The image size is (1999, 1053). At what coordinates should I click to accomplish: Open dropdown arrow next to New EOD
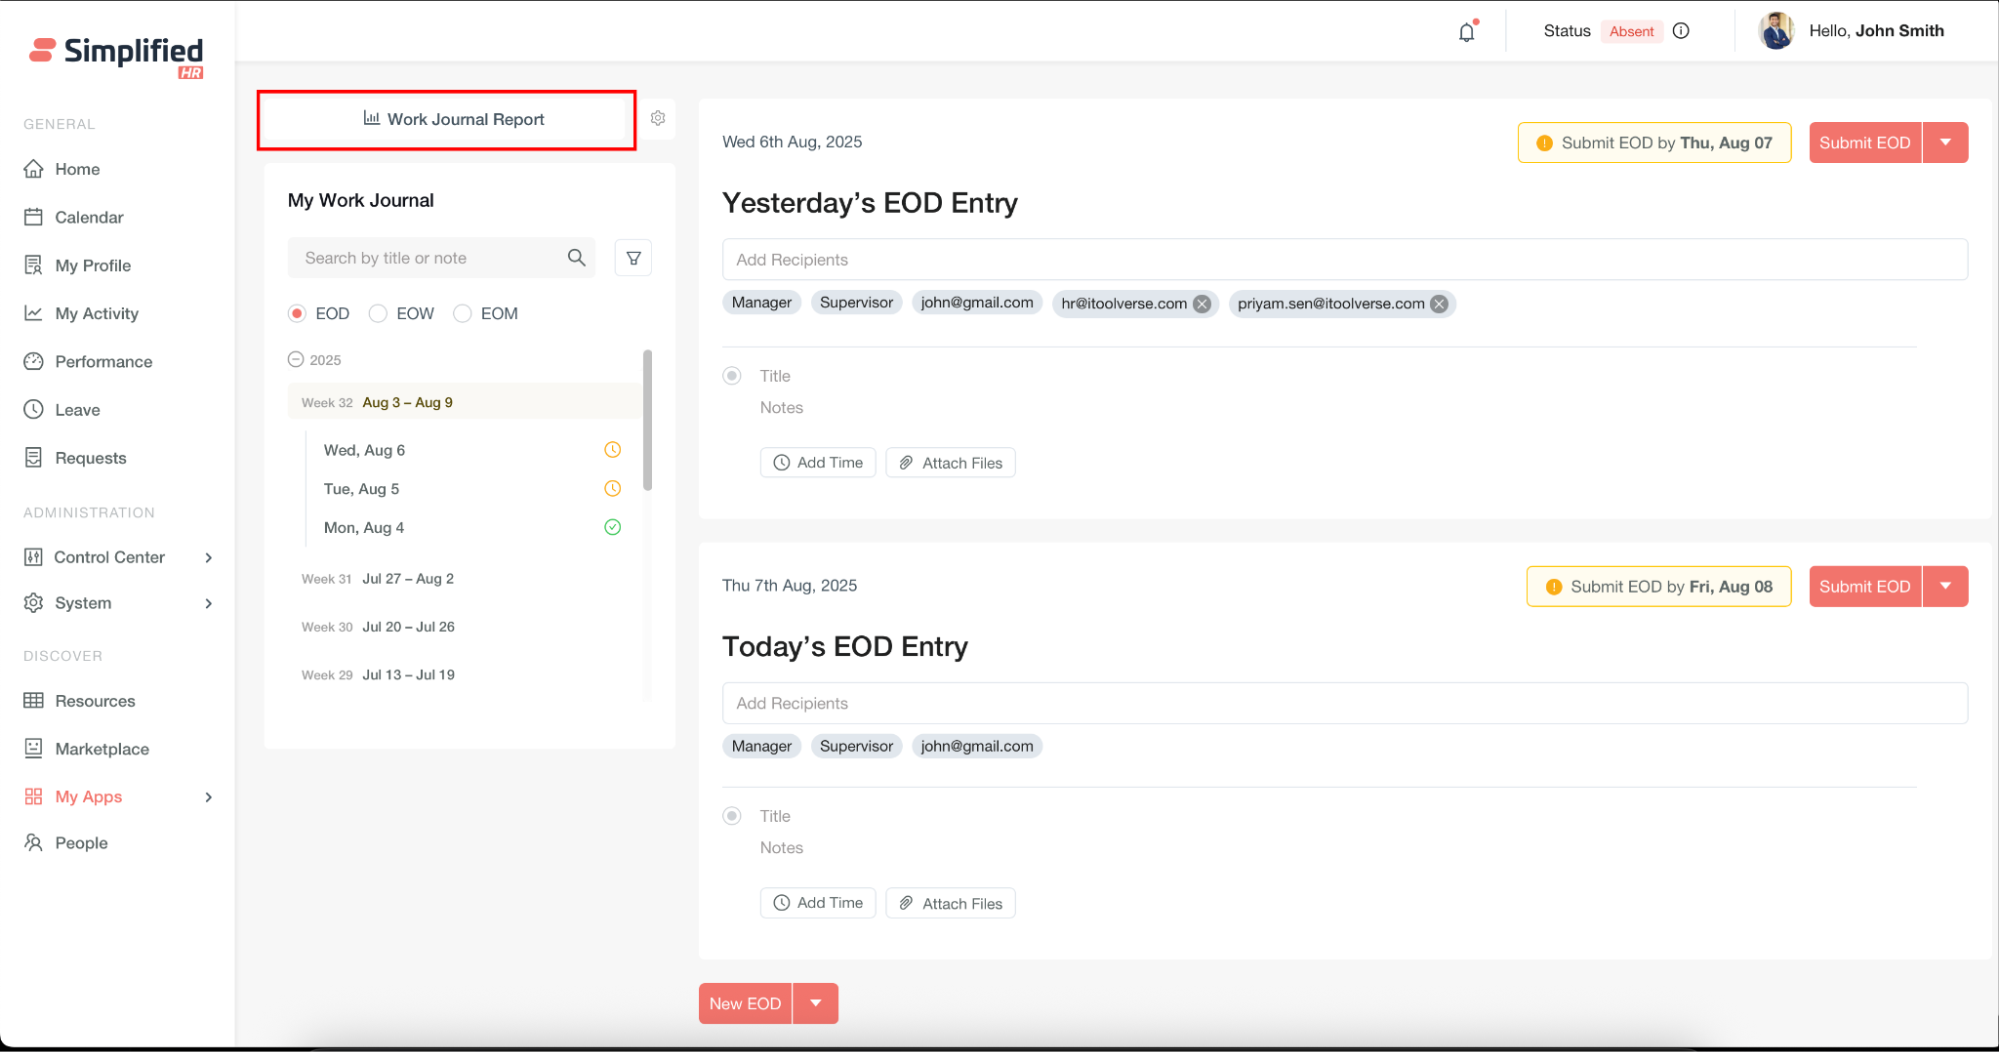click(x=816, y=1004)
